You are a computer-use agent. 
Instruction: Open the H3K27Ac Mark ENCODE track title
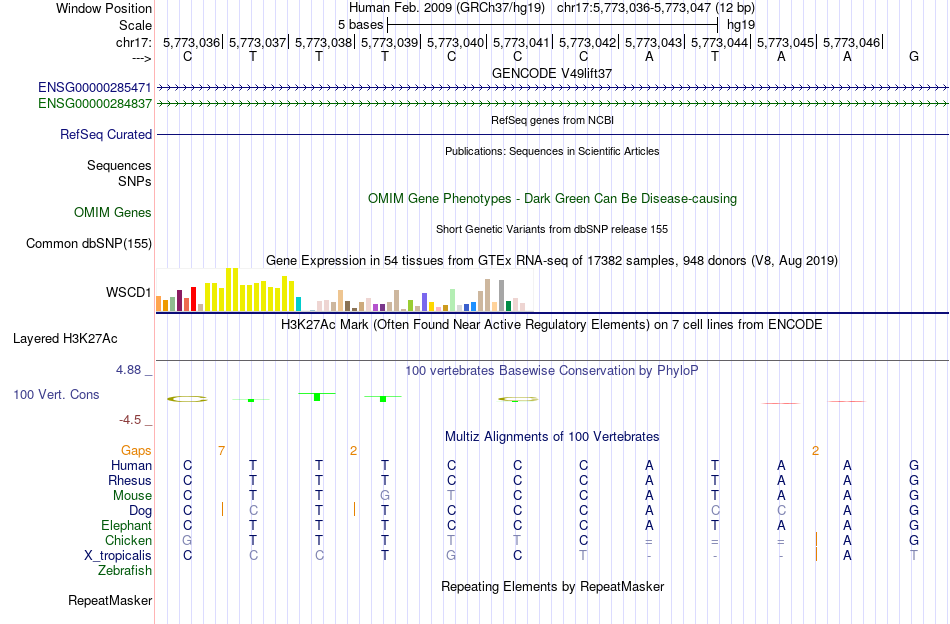click(x=552, y=324)
